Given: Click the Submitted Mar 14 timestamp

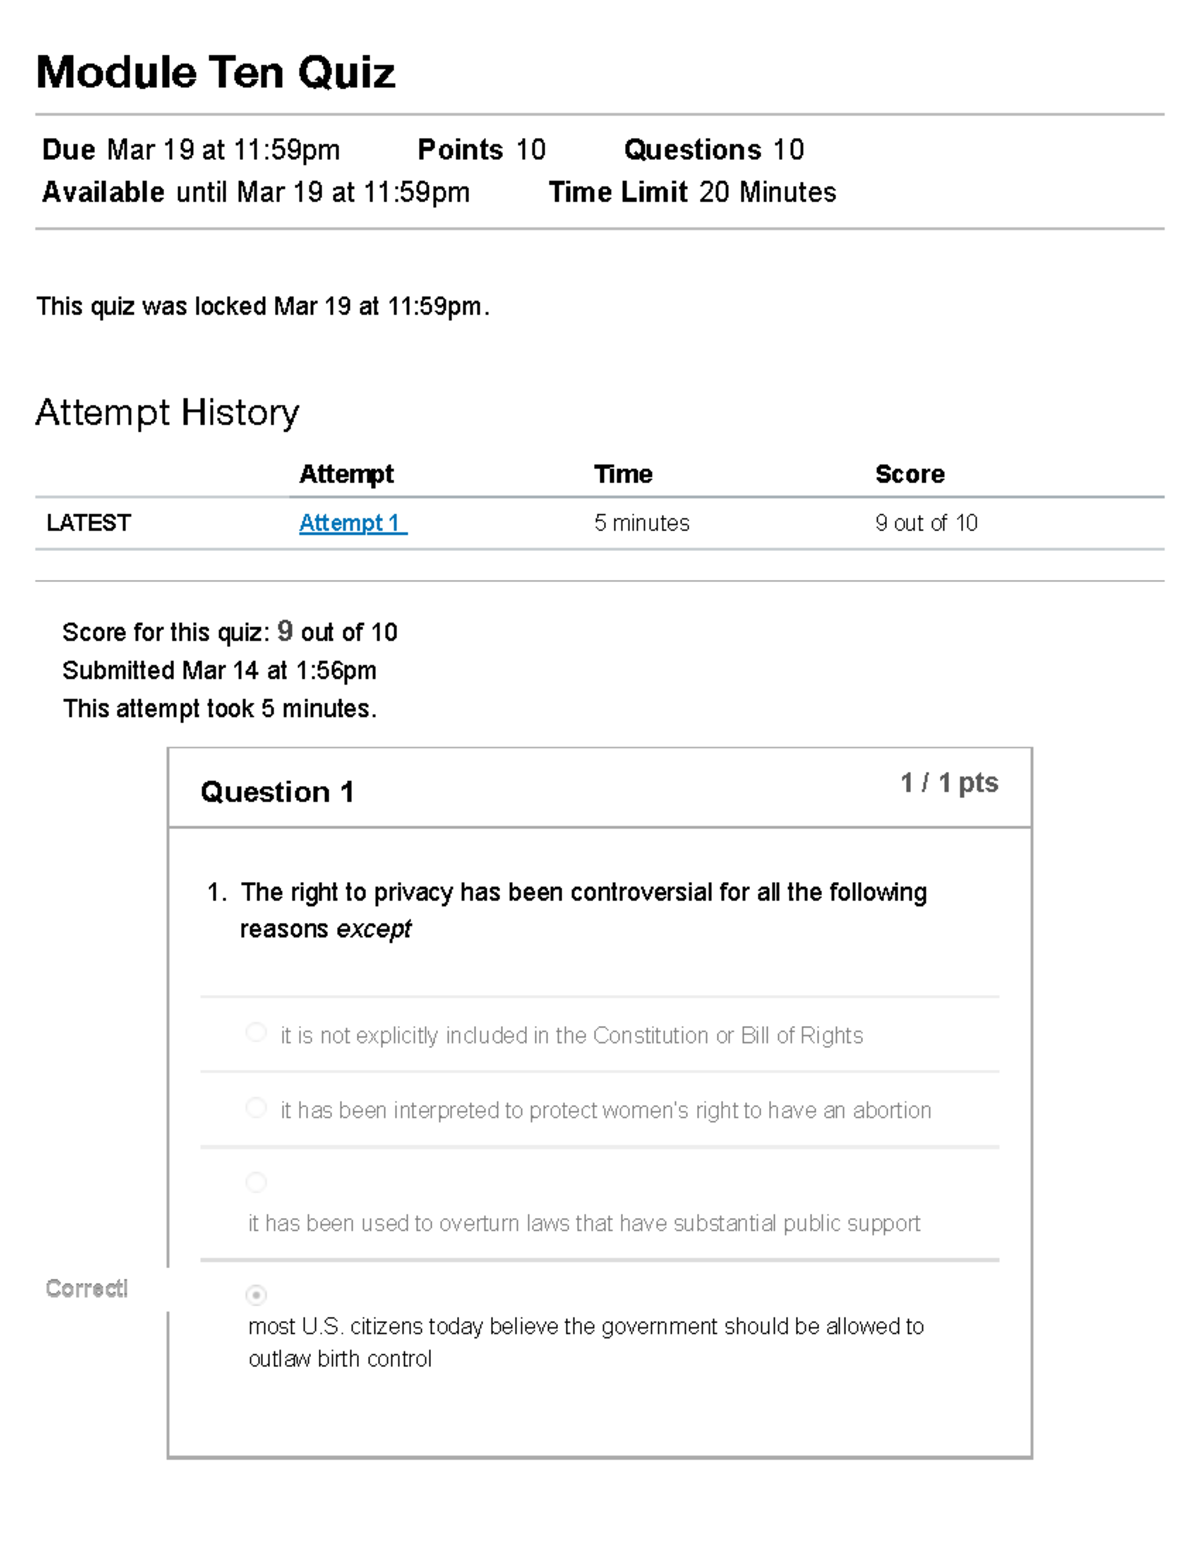Looking at the screenshot, I should (220, 671).
